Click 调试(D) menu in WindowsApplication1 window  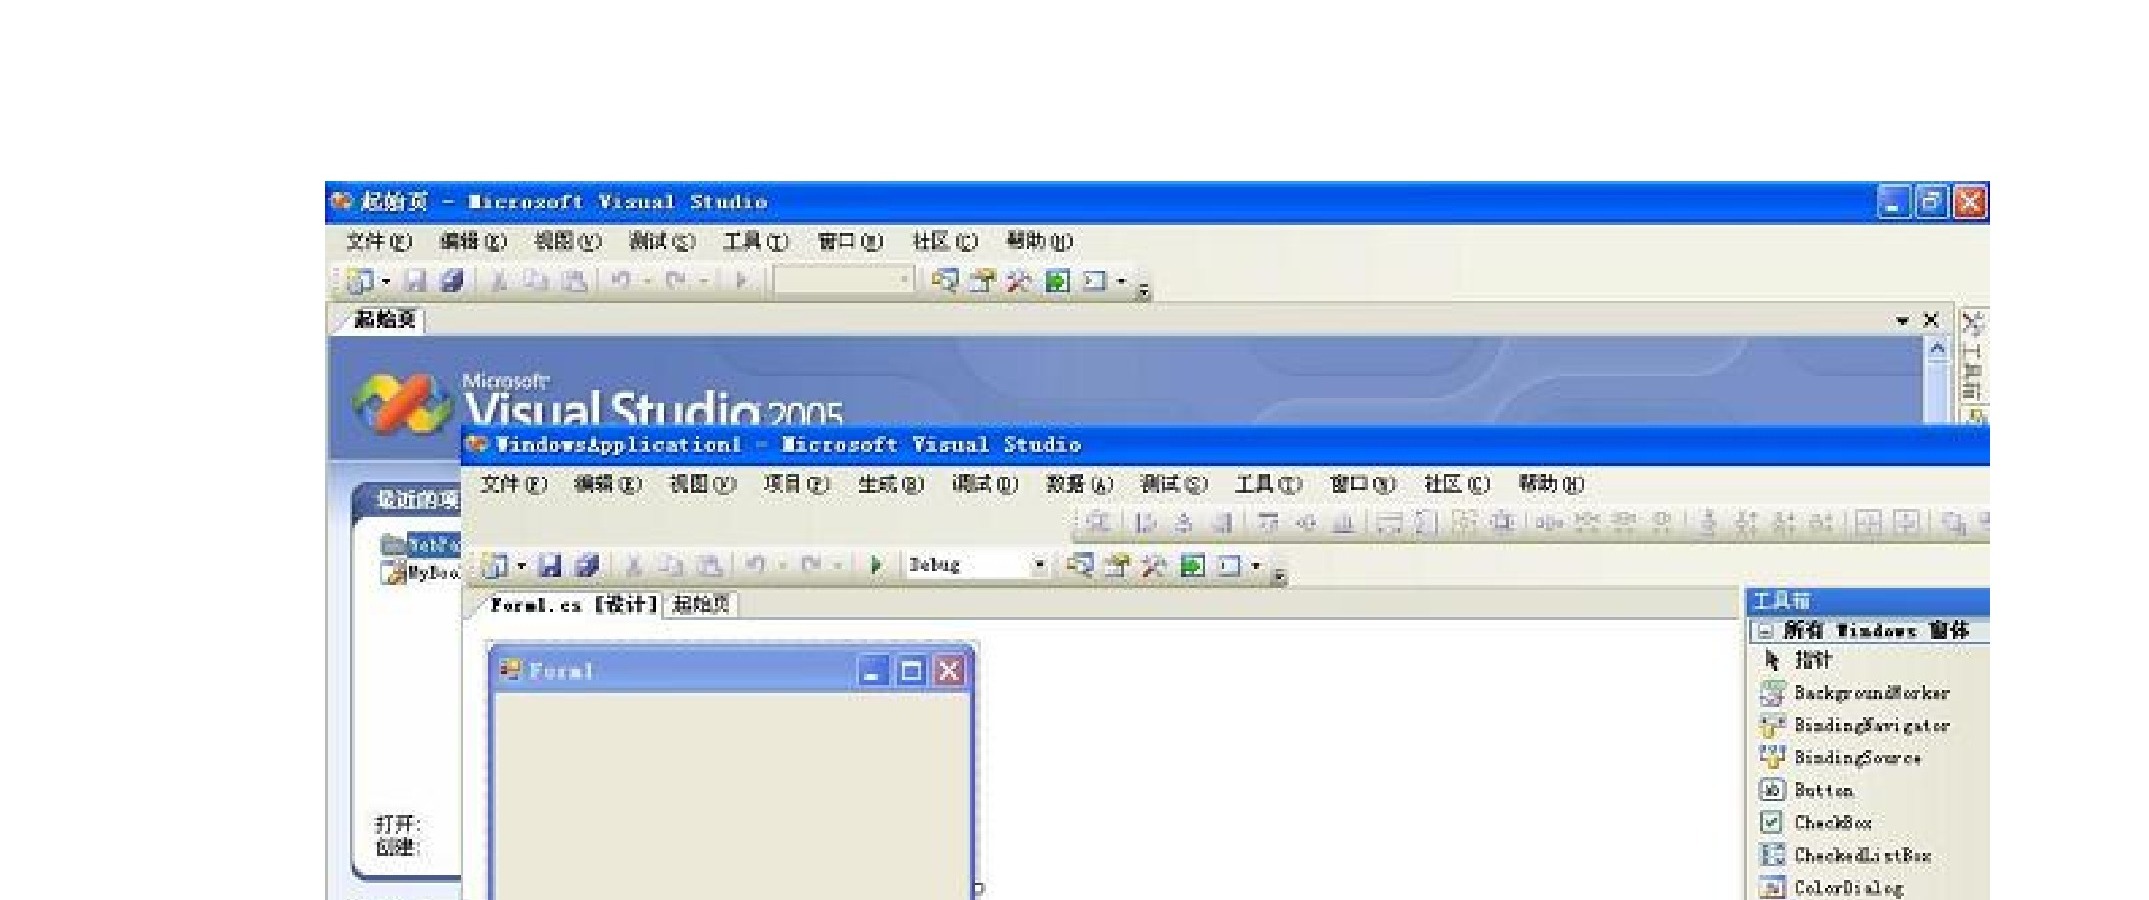[x=985, y=484]
